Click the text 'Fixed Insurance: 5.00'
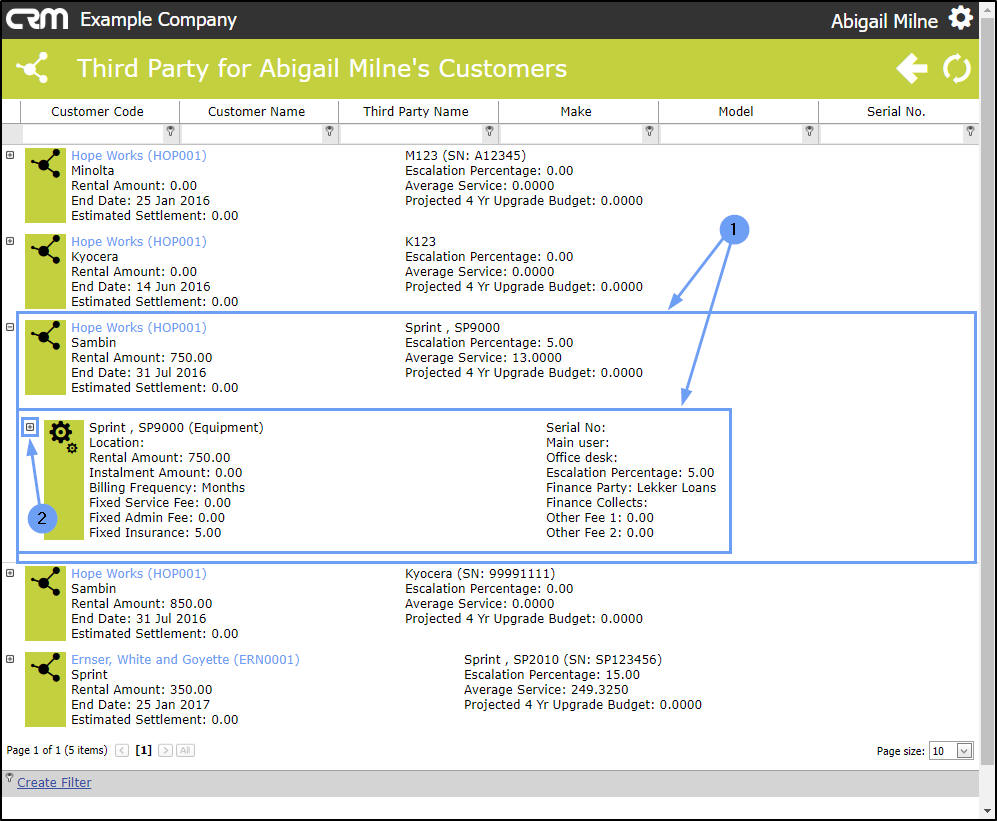Image resolution: width=997 pixels, height=821 pixels. 155,532
